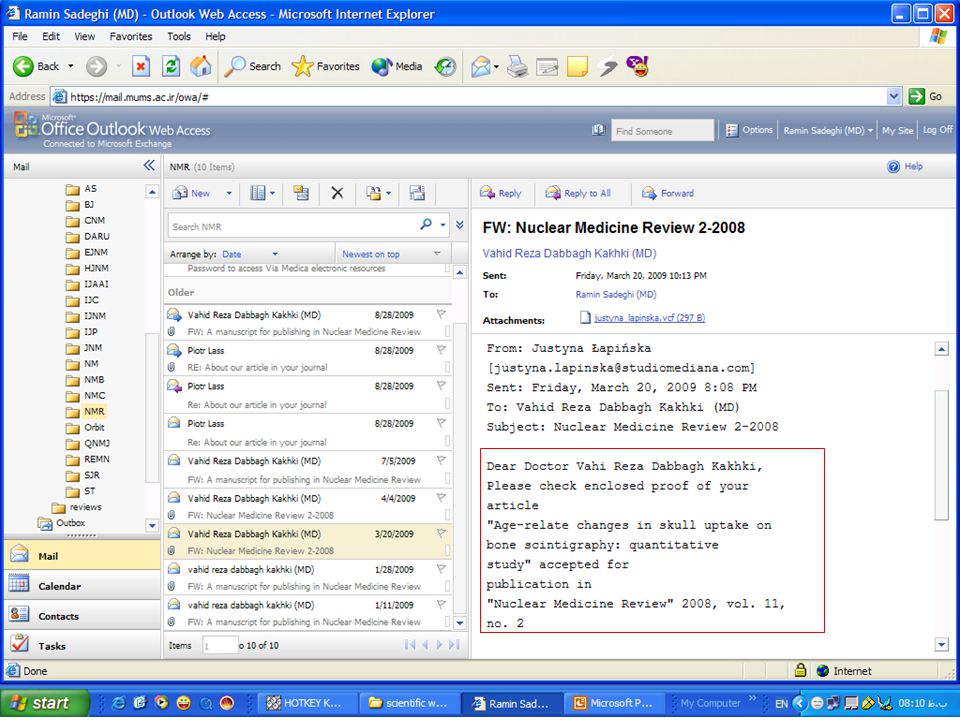Viewport: 960px width, 720px height.
Task: Click the Go button beside address bar
Action: tap(925, 96)
